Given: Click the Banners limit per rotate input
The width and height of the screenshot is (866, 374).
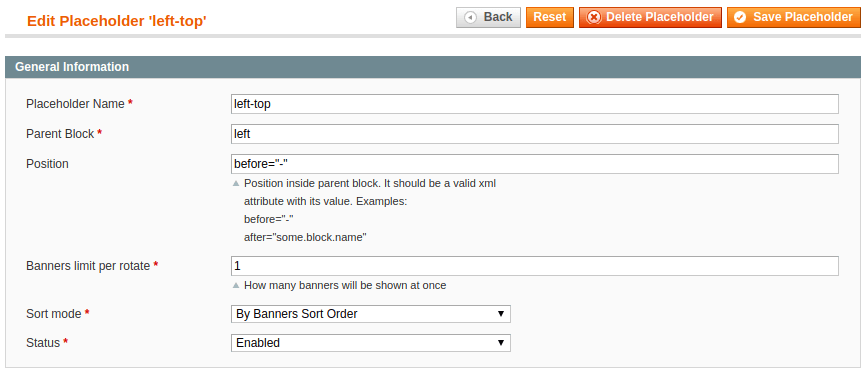Looking at the screenshot, I should [535, 266].
